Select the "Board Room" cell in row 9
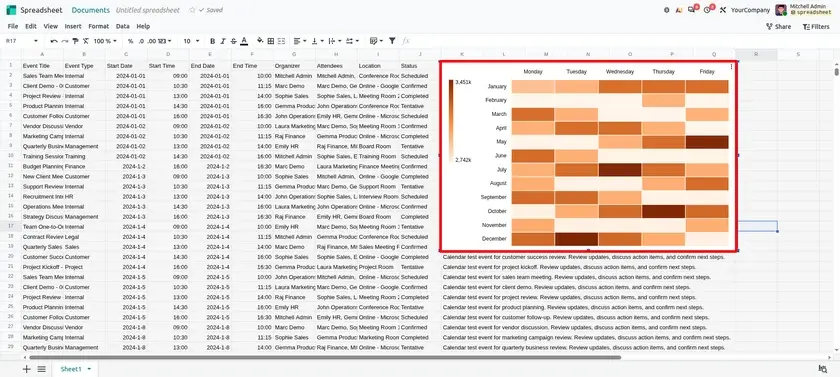The width and height of the screenshot is (840, 377). (378, 146)
